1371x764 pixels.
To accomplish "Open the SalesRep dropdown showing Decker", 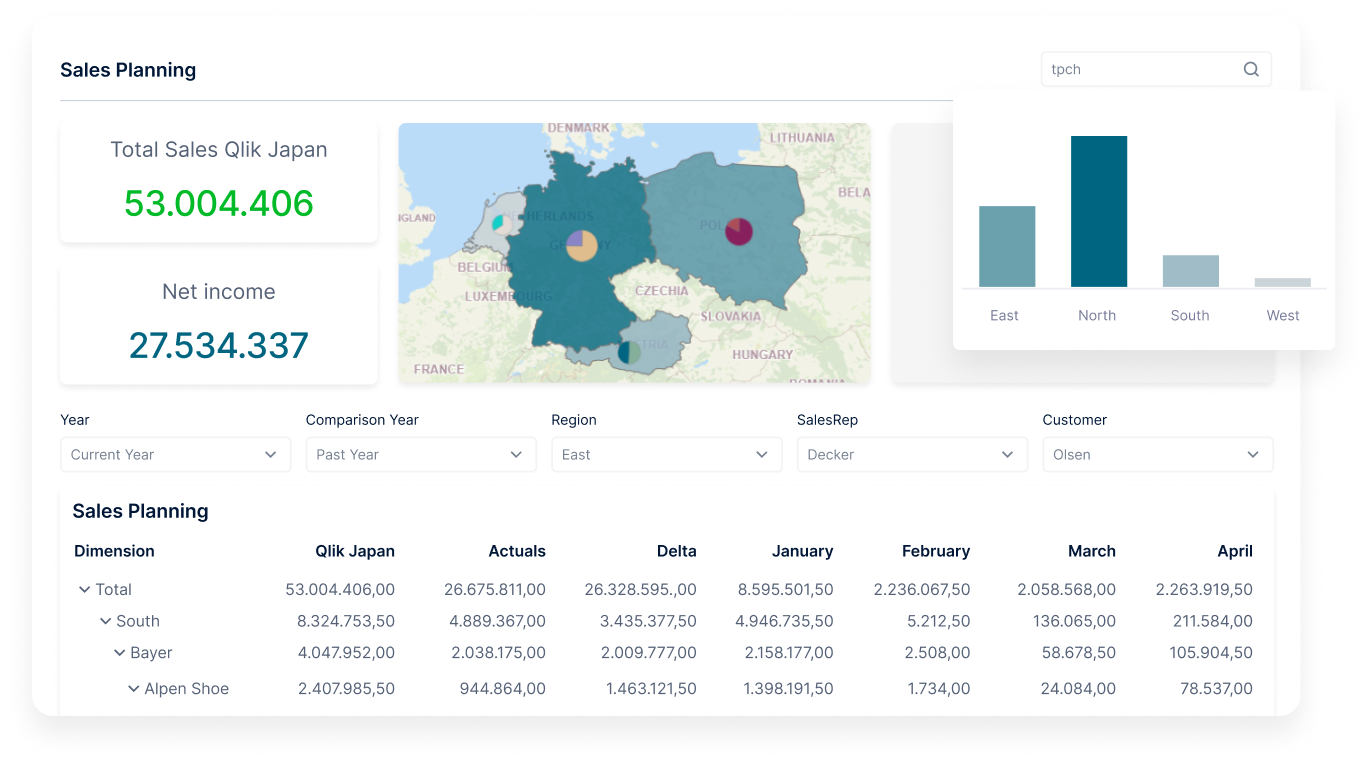I will (x=911, y=454).
